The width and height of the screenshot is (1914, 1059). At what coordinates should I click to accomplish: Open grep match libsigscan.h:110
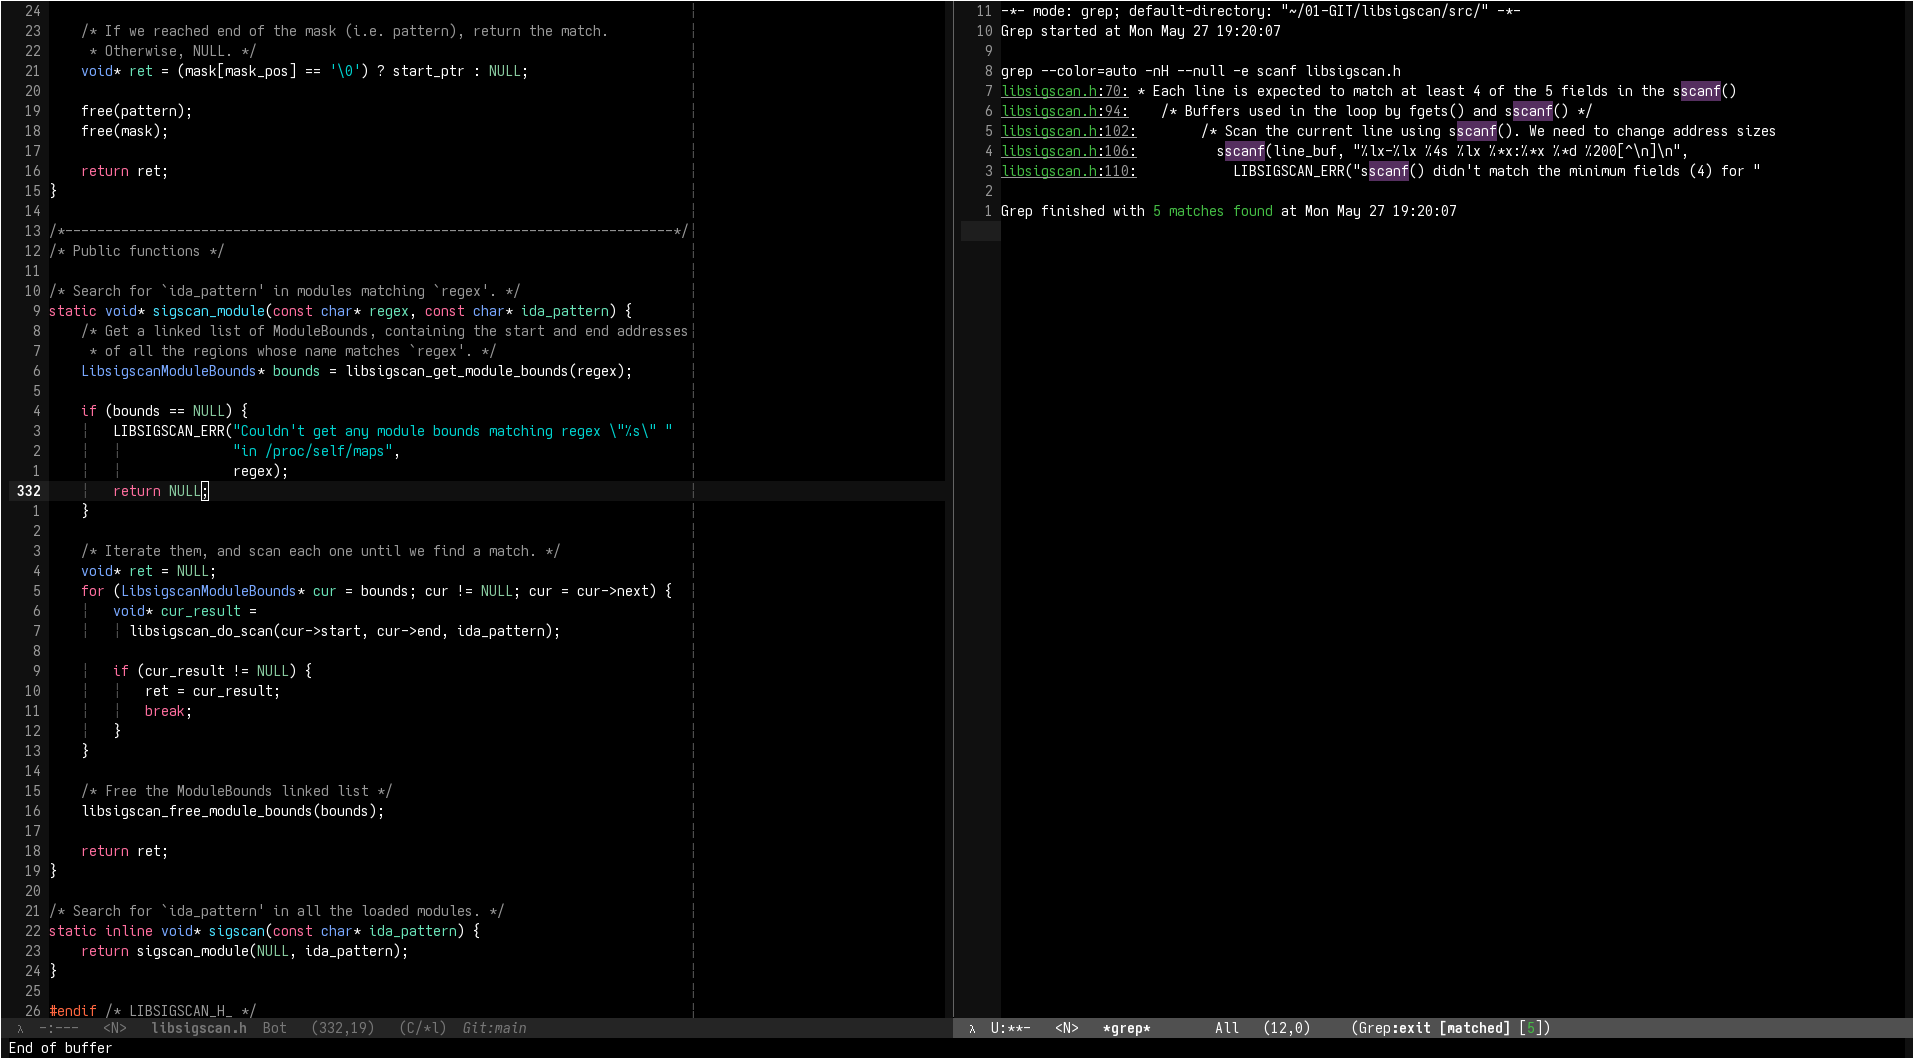pos(1068,171)
